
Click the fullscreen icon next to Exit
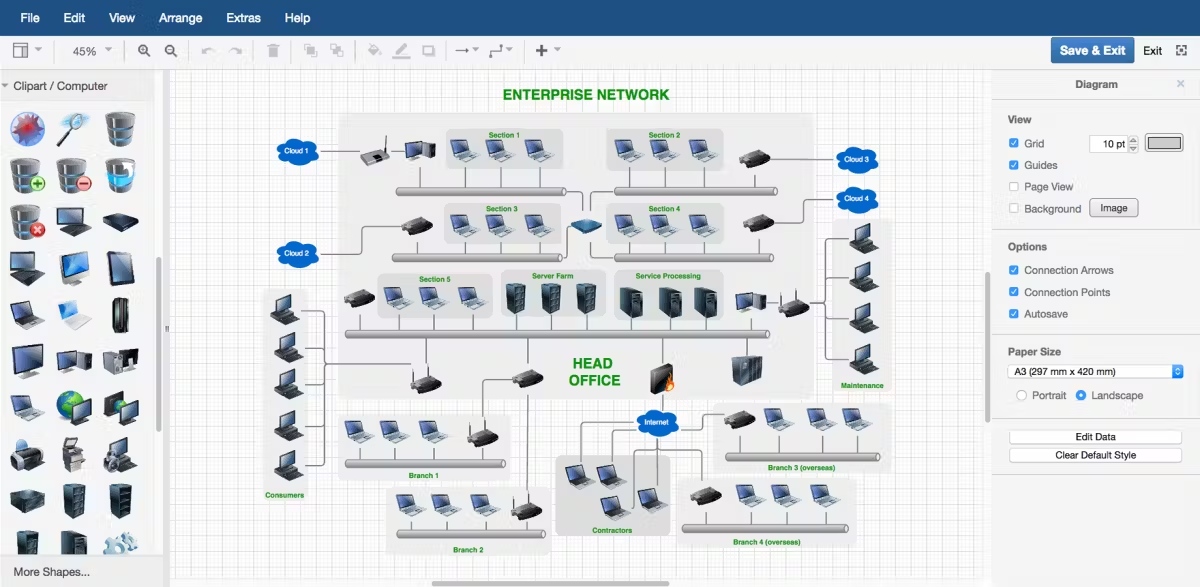pyautogui.click(x=1181, y=50)
